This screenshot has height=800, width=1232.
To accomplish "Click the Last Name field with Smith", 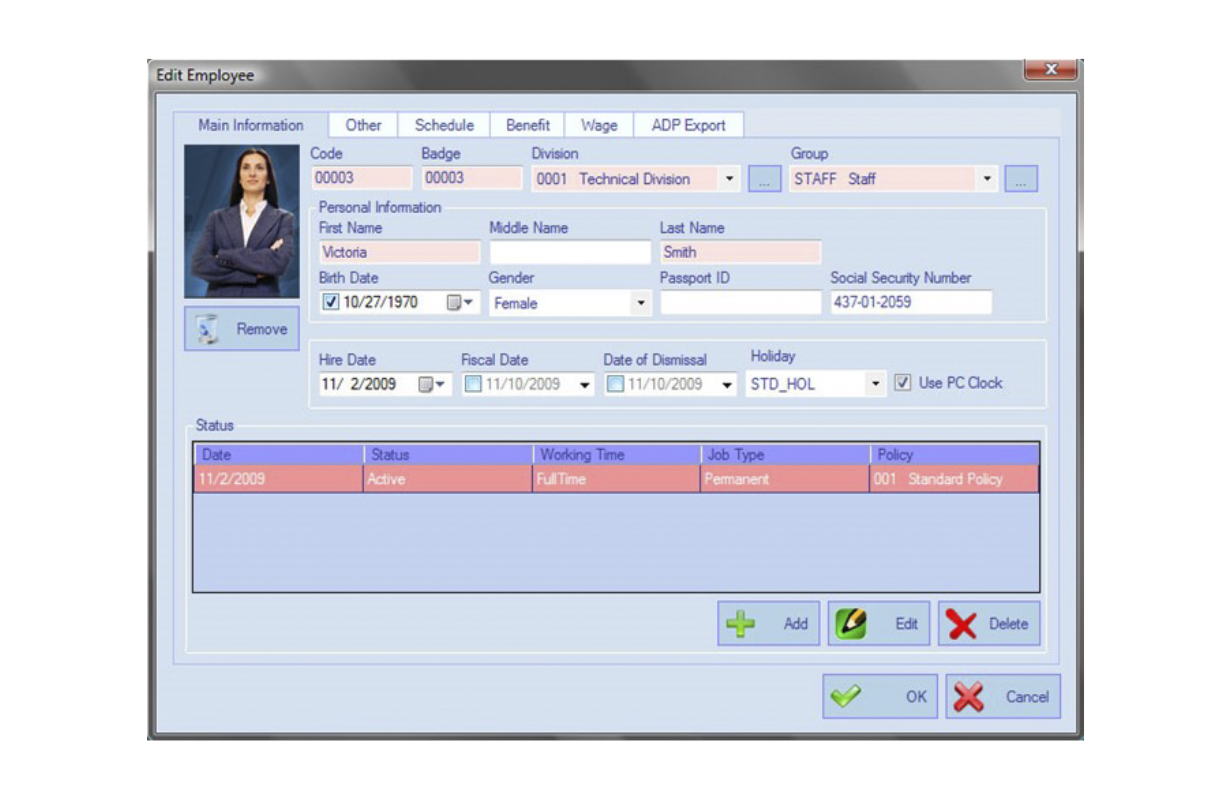I will tap(740, 252).
